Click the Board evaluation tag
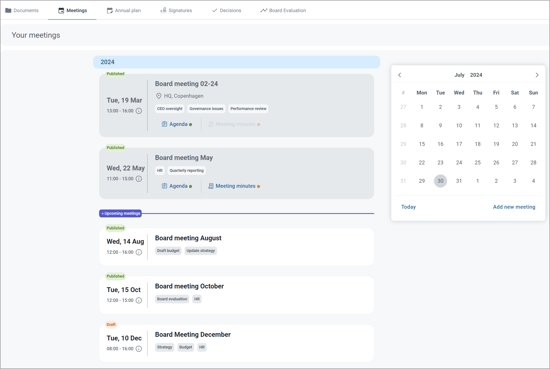 (172, 299)
